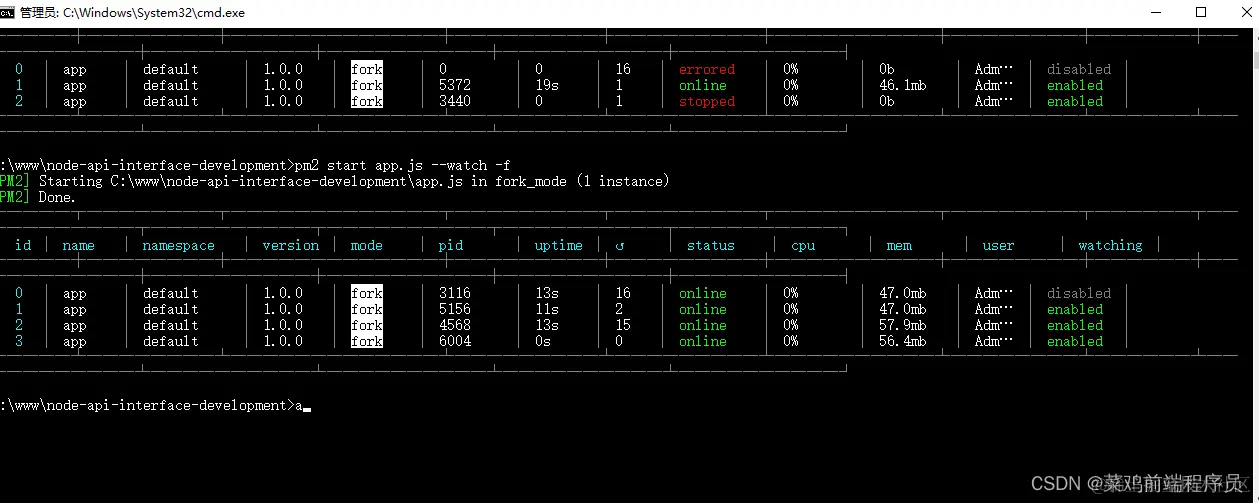The image size is (1259, 503).
Task: Click uptime '0s' in the lower table
Action: point(543,341)
